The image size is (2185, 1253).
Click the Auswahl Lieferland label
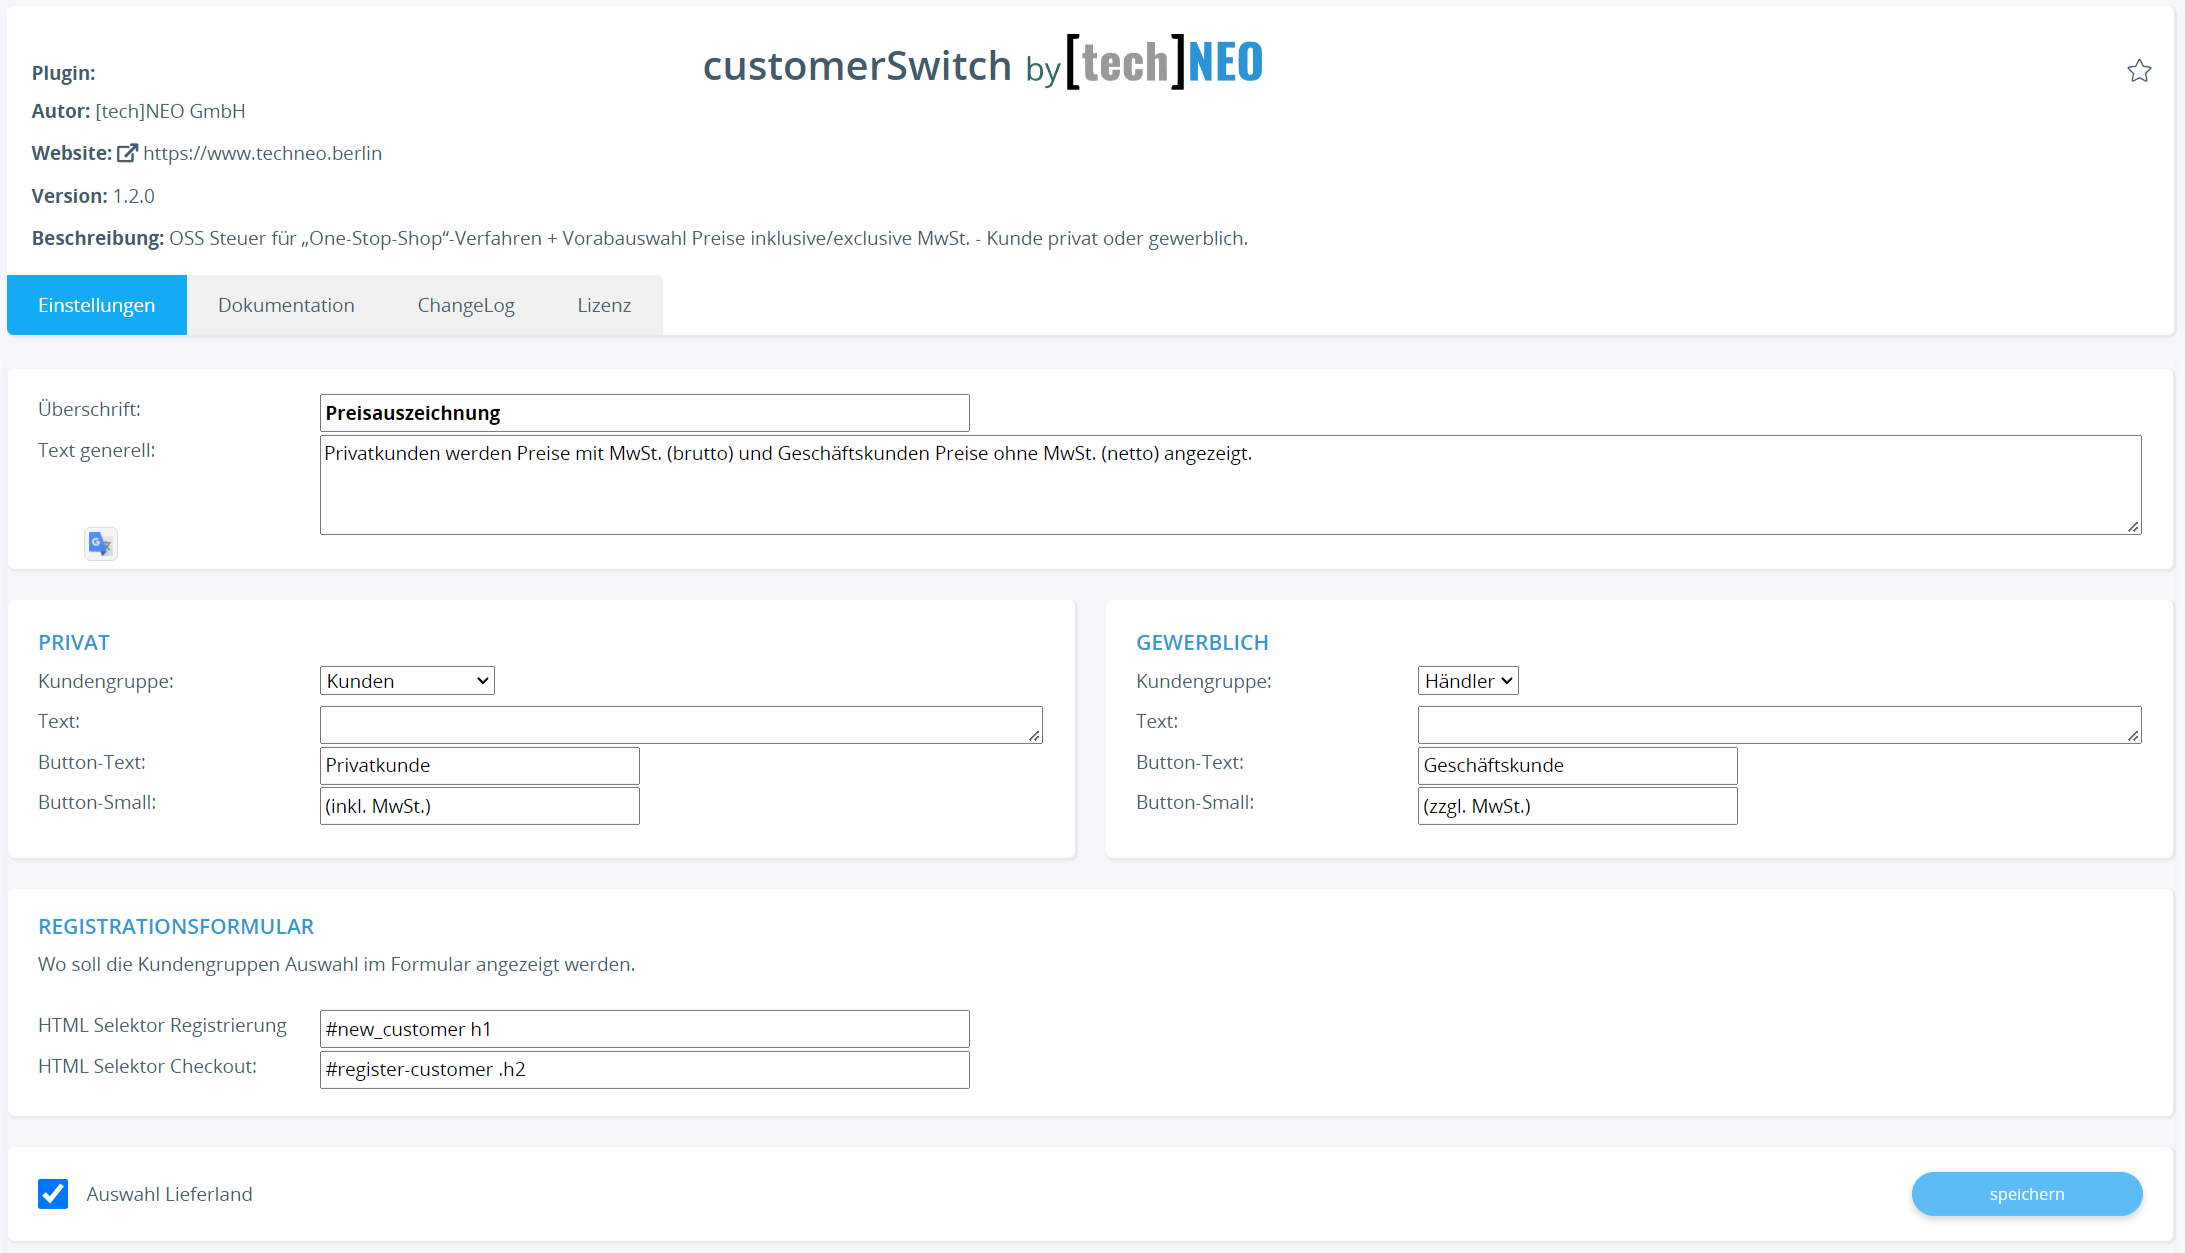tap(169, 1194)
